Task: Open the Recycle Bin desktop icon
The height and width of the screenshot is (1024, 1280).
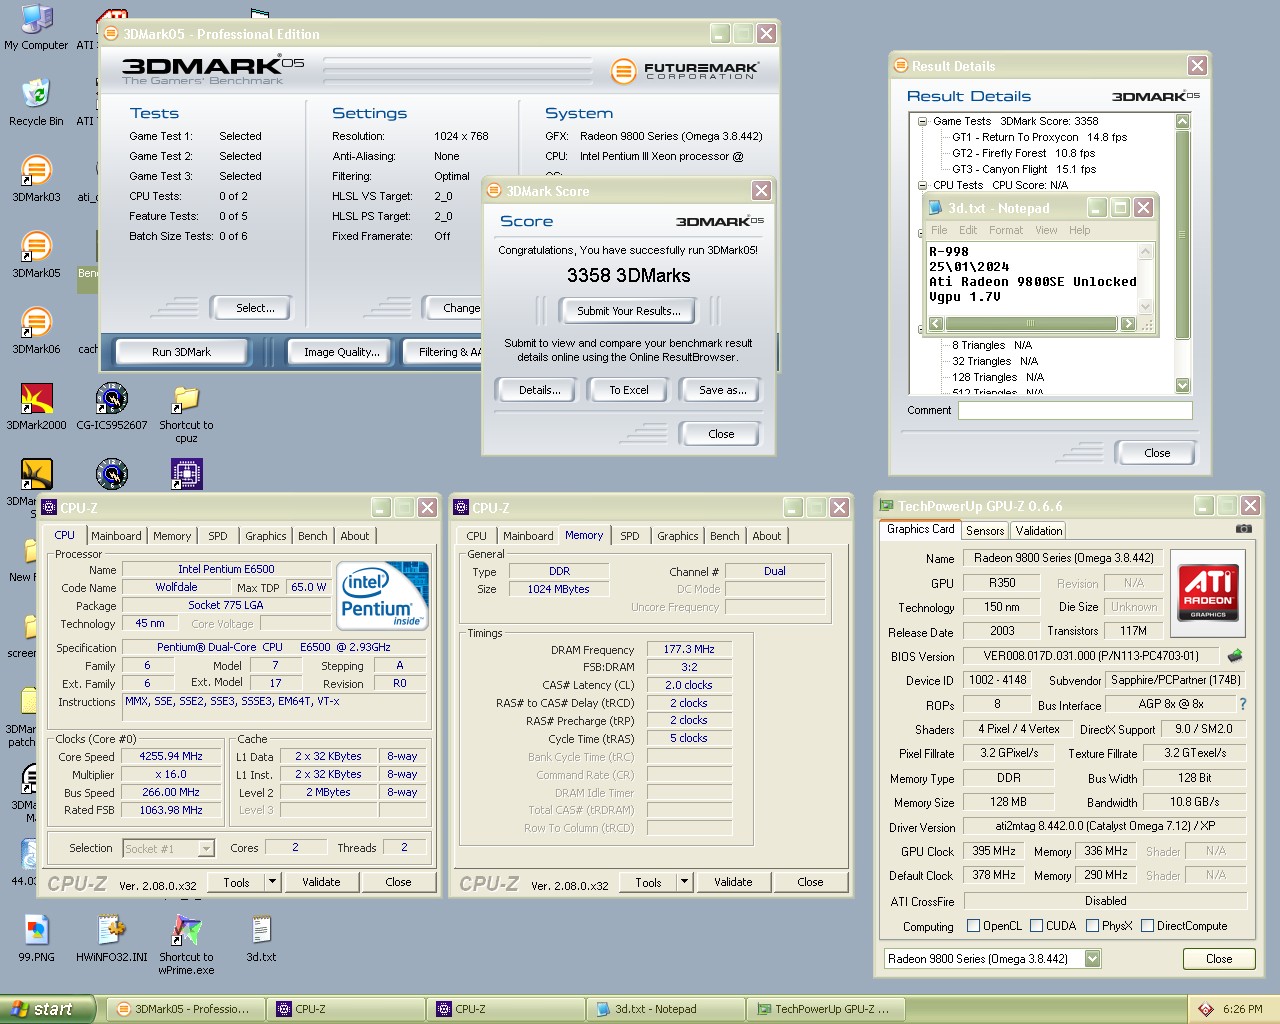Action: [36, 102]
